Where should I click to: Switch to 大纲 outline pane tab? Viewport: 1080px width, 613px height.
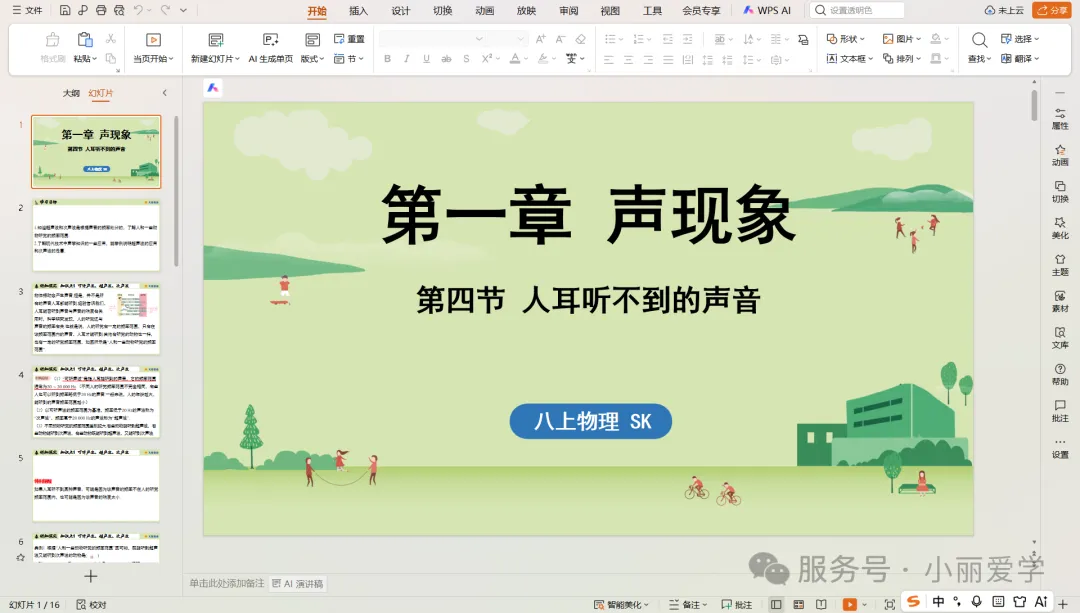(71, 93)
